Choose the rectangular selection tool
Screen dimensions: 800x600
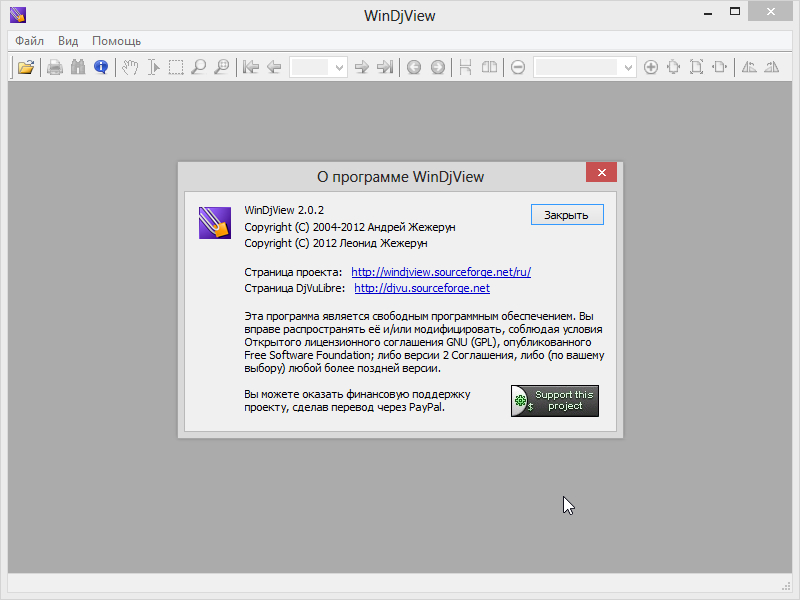176,67
